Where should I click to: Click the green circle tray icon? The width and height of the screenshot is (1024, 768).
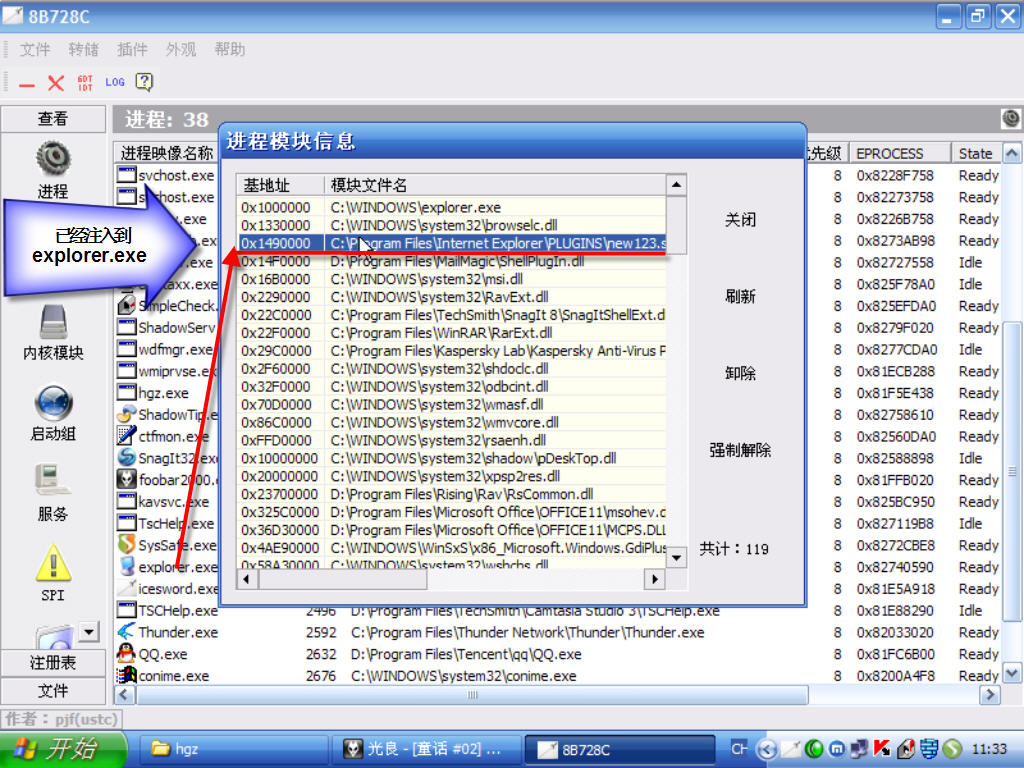tap(814, 748)
